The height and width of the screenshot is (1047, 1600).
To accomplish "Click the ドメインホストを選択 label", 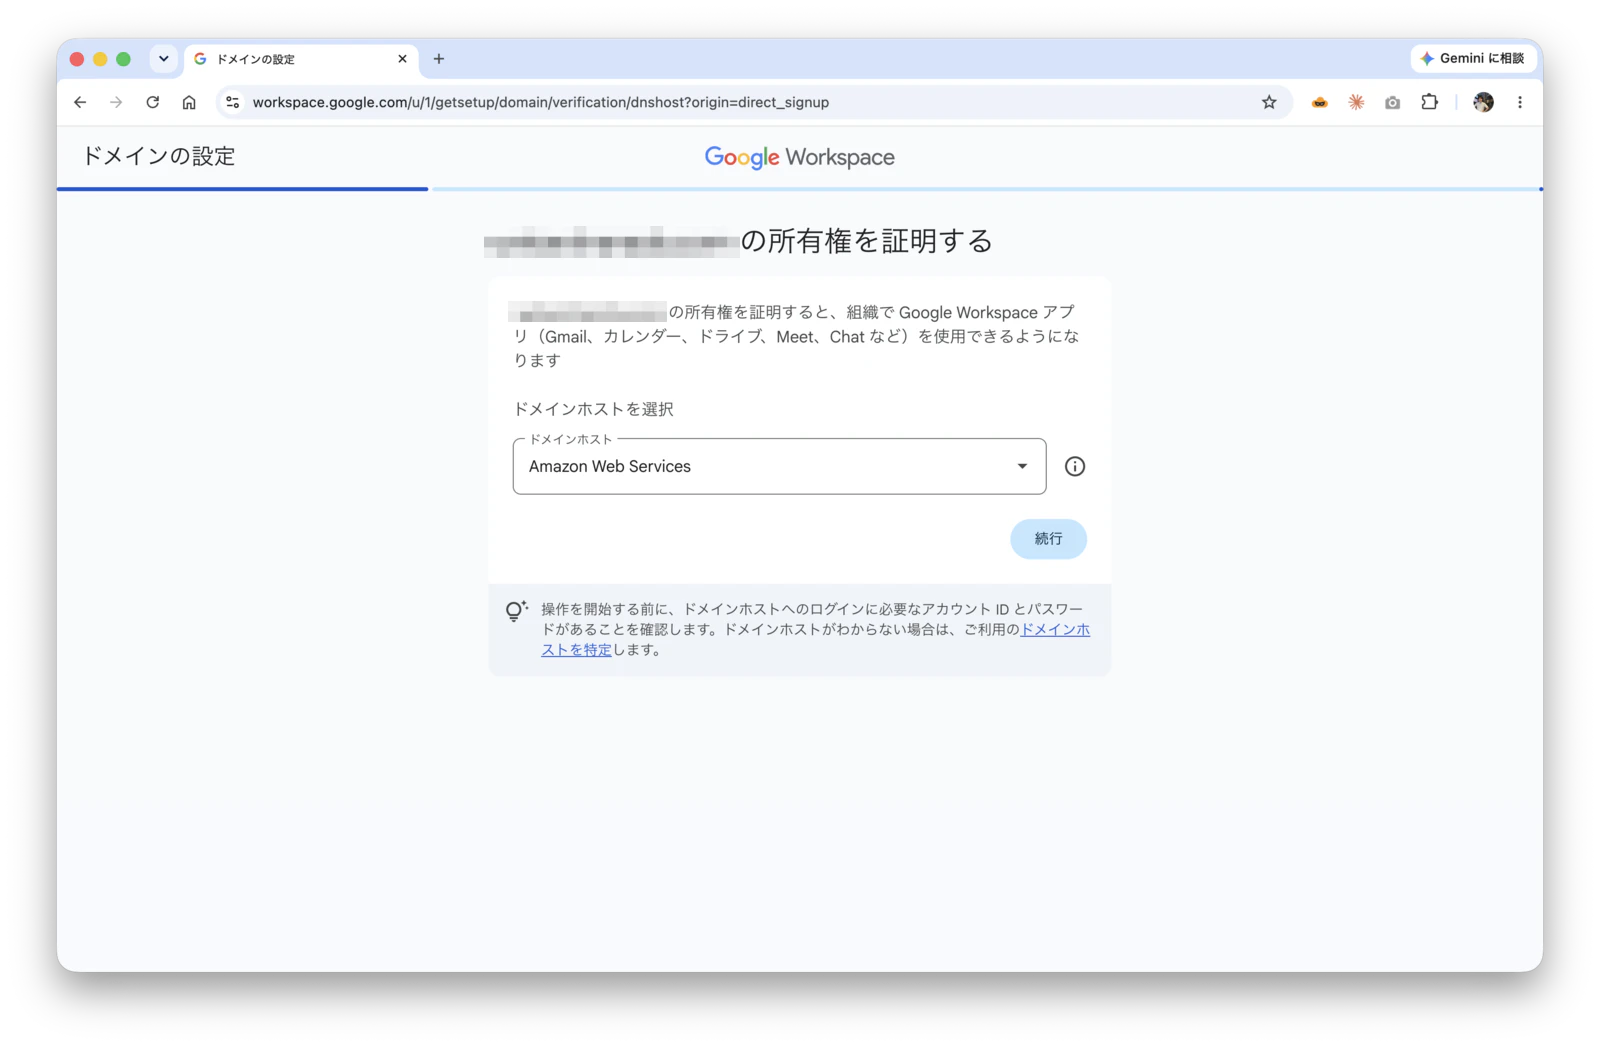I will [x=593, y=409].
